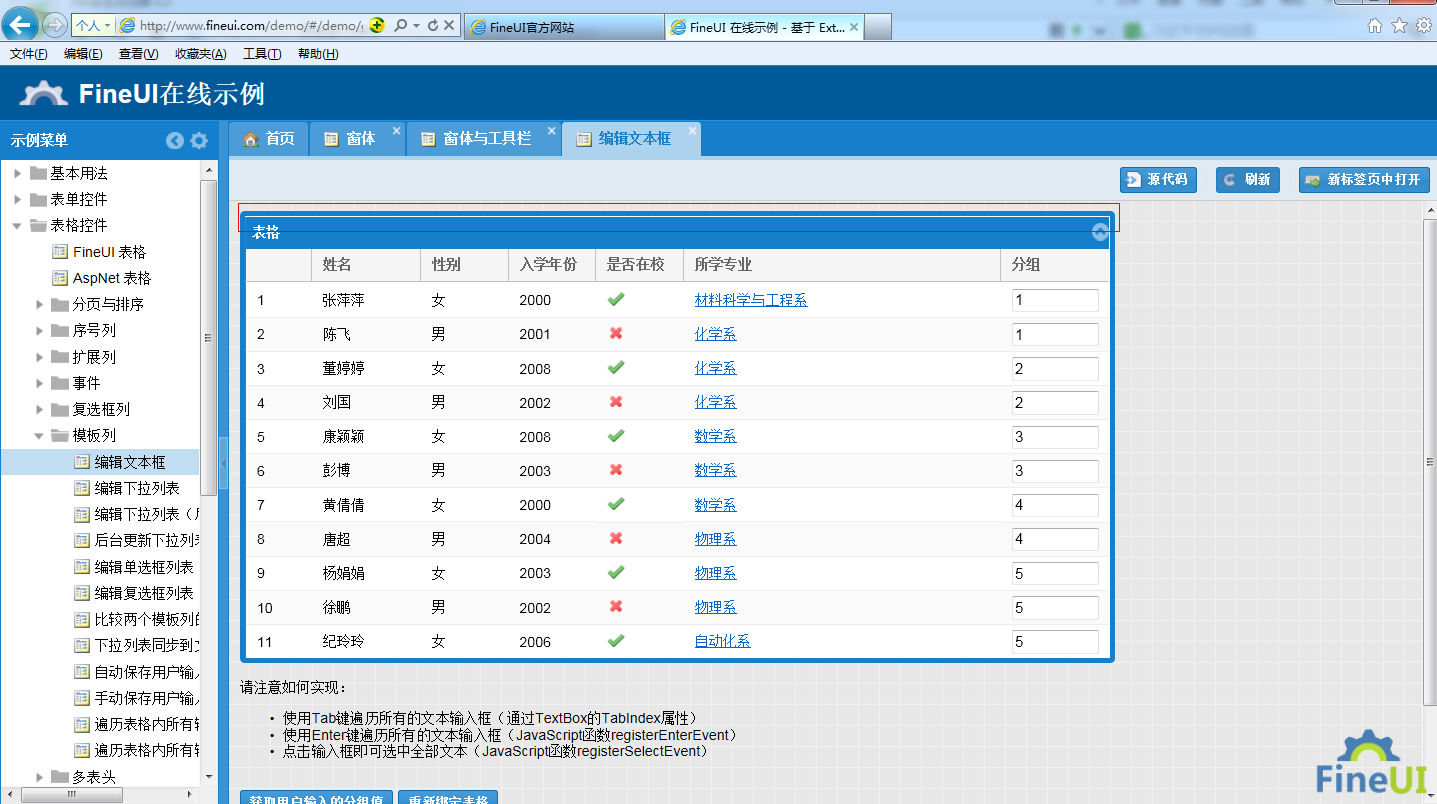Click the 源代码 button
Screen dimensions: 1437x804
[x=1158, y=180]
